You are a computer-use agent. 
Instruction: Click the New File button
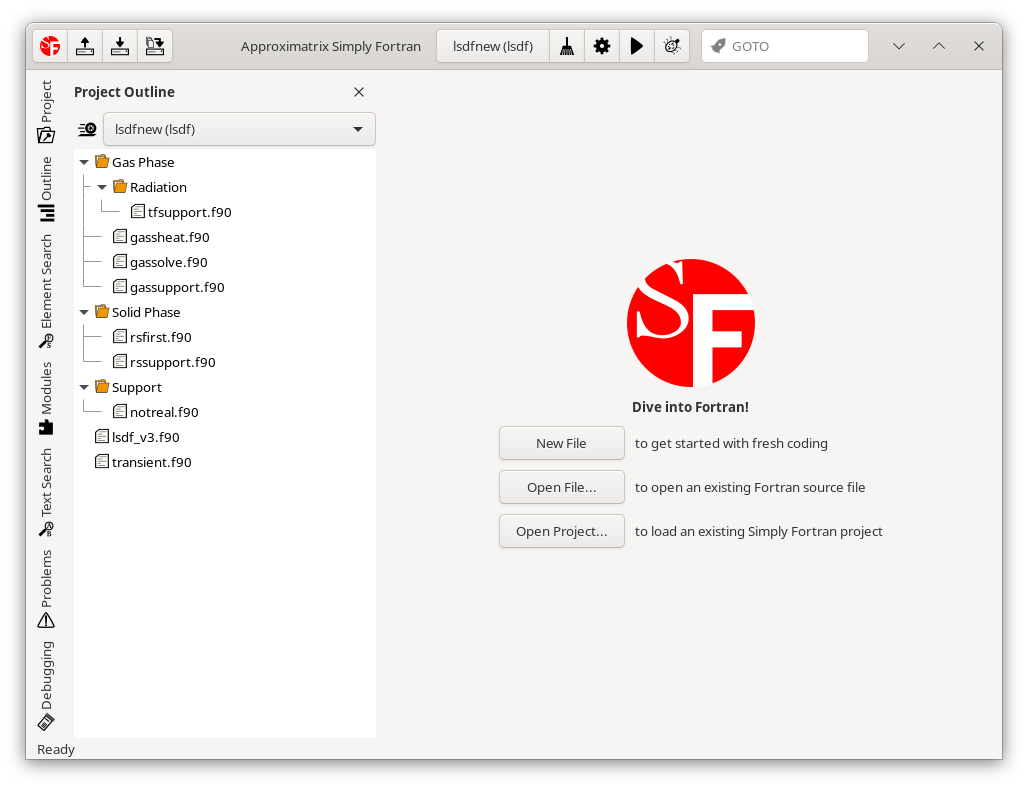[x=562, y=443]
